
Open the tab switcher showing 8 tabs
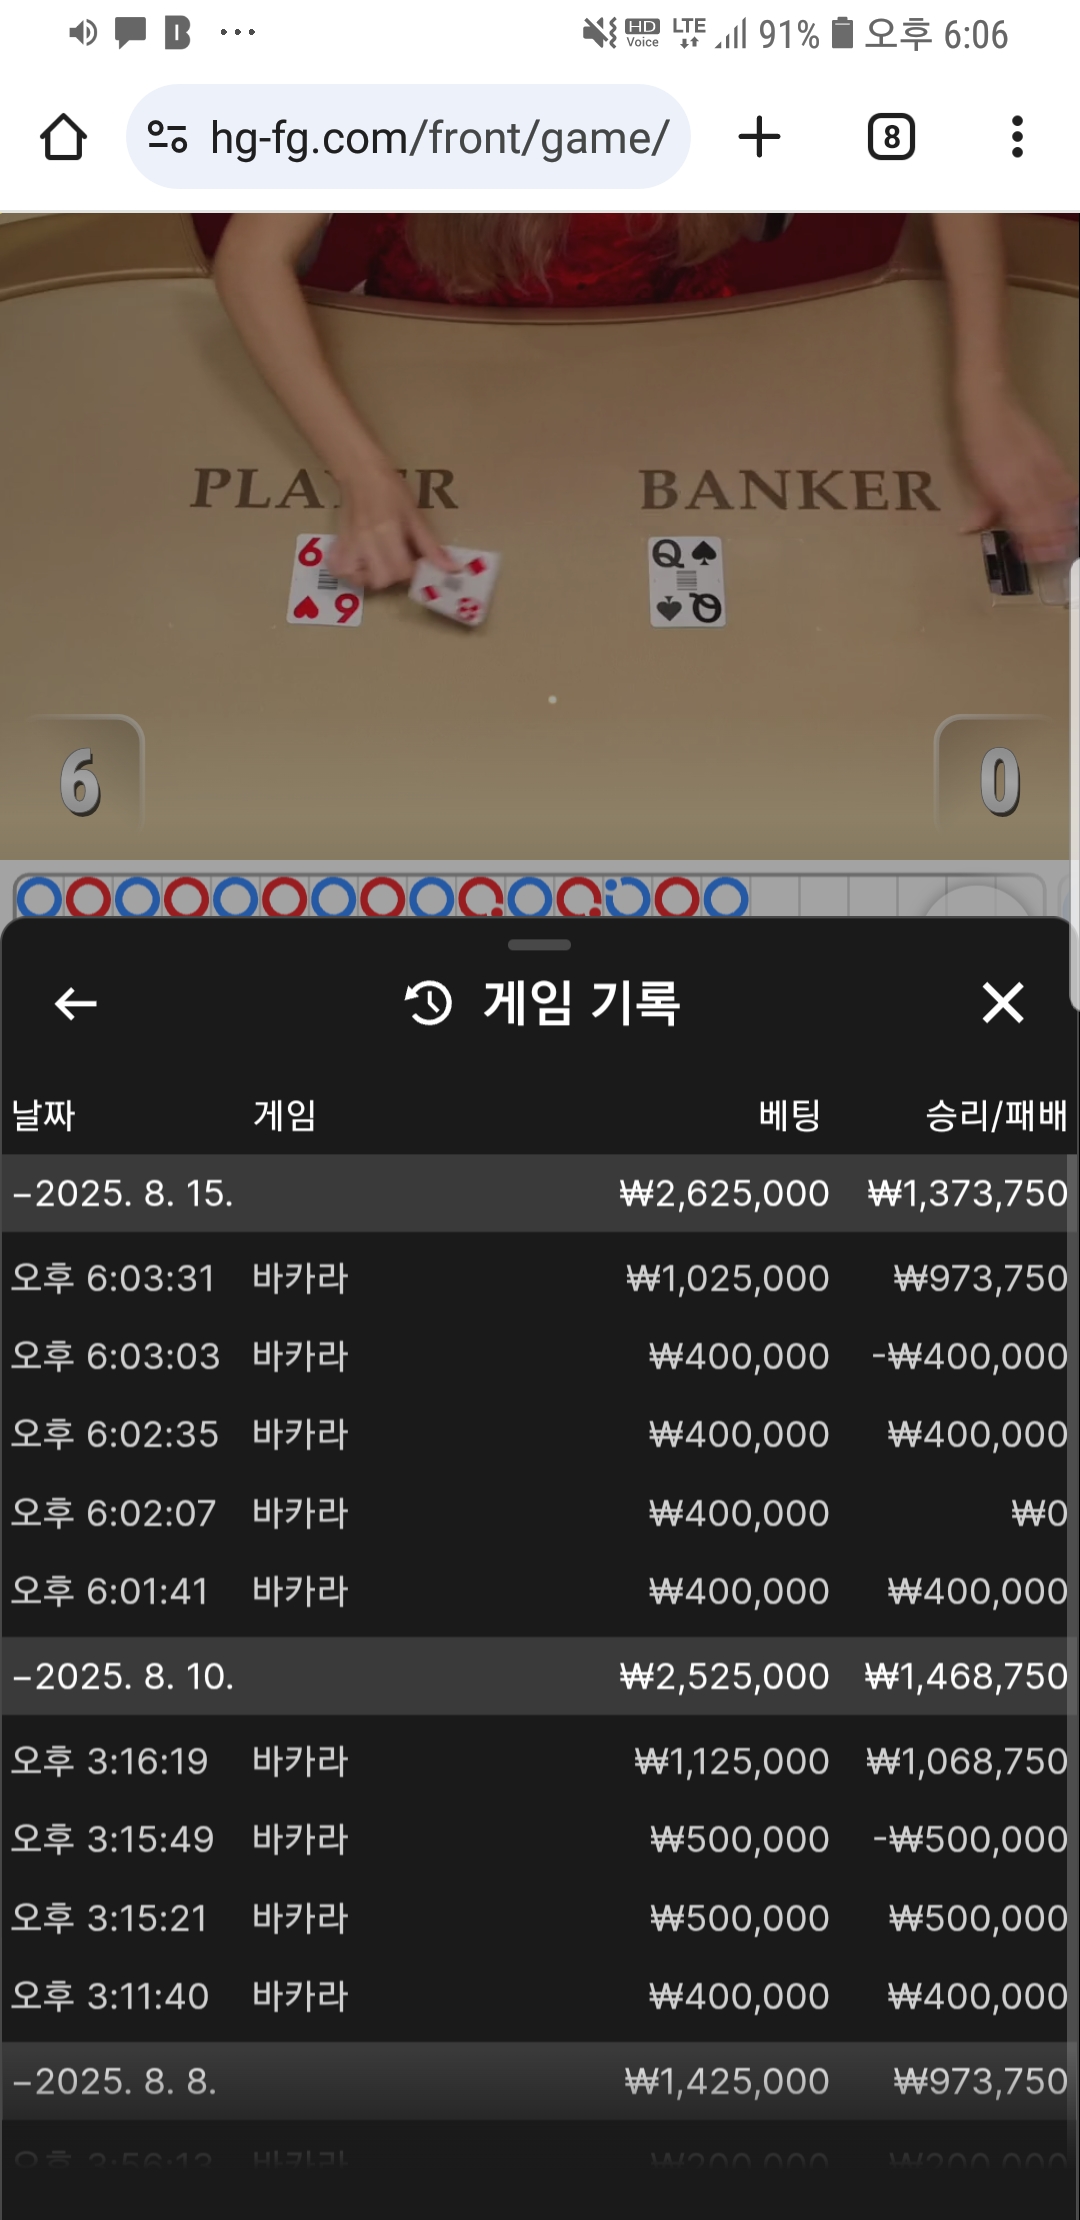[891, 137]
